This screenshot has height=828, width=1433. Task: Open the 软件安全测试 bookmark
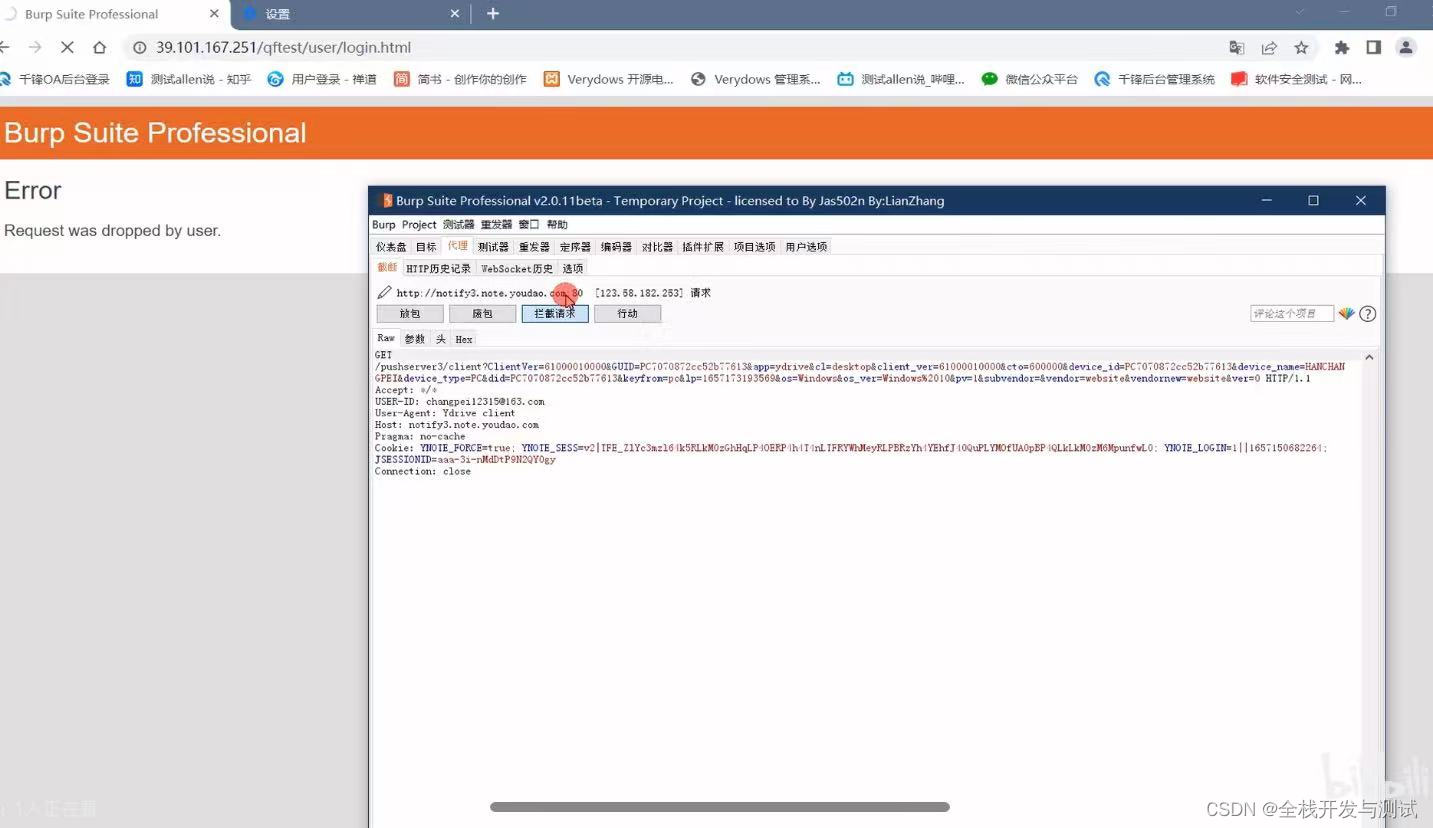tap(1297, 79)
